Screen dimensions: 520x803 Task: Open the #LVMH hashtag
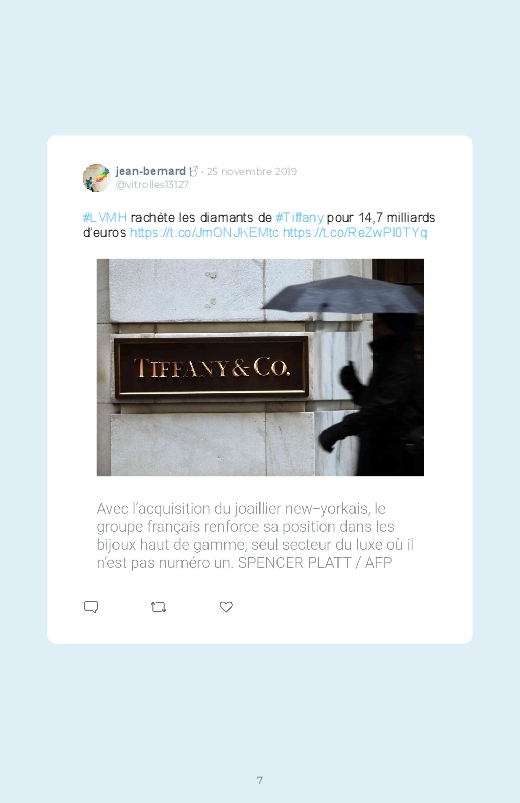[x=105, y=218]
